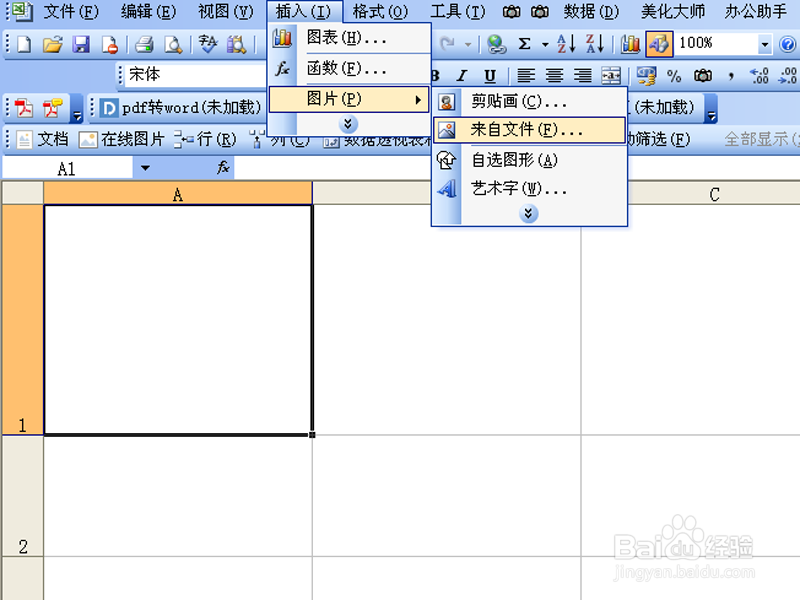Open Print Preview magnifier icon
The image size is (800, 600).
[x=173, y=44]
